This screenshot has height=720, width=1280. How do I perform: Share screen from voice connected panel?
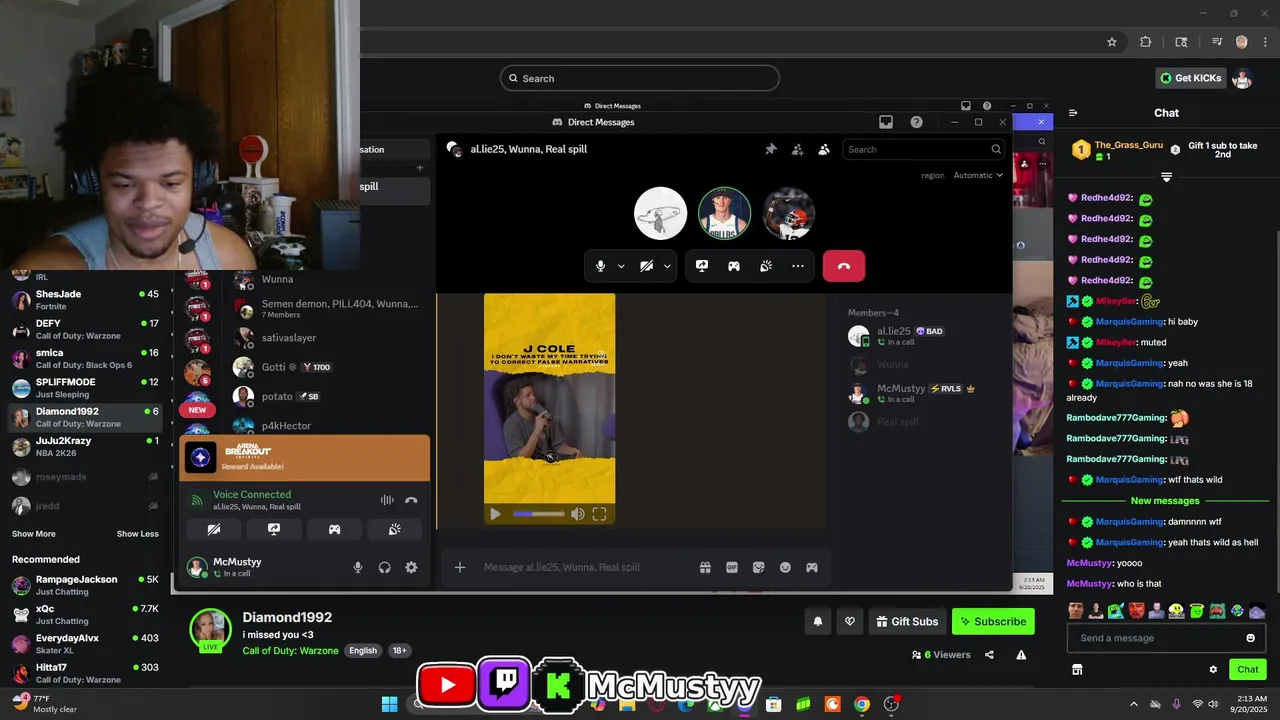[274, 529]
